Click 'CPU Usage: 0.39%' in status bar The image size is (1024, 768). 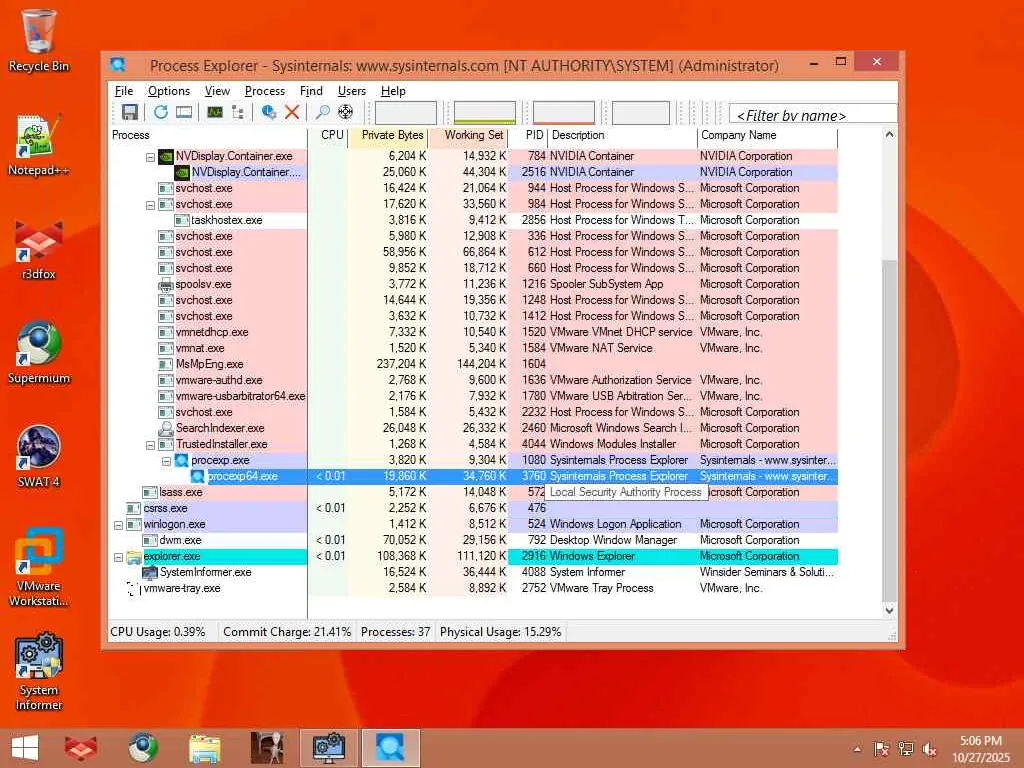pos(158,632)
